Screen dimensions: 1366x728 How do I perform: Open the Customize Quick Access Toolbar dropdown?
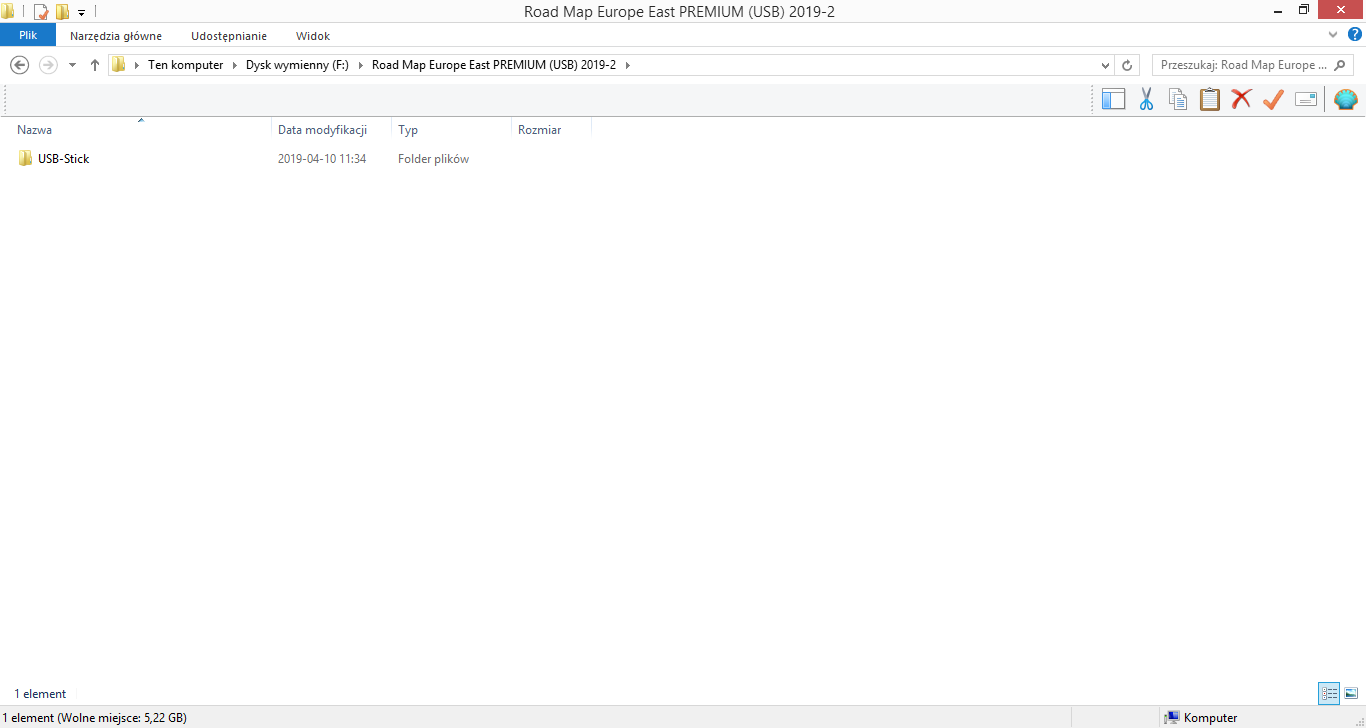[x=81, y=13]
